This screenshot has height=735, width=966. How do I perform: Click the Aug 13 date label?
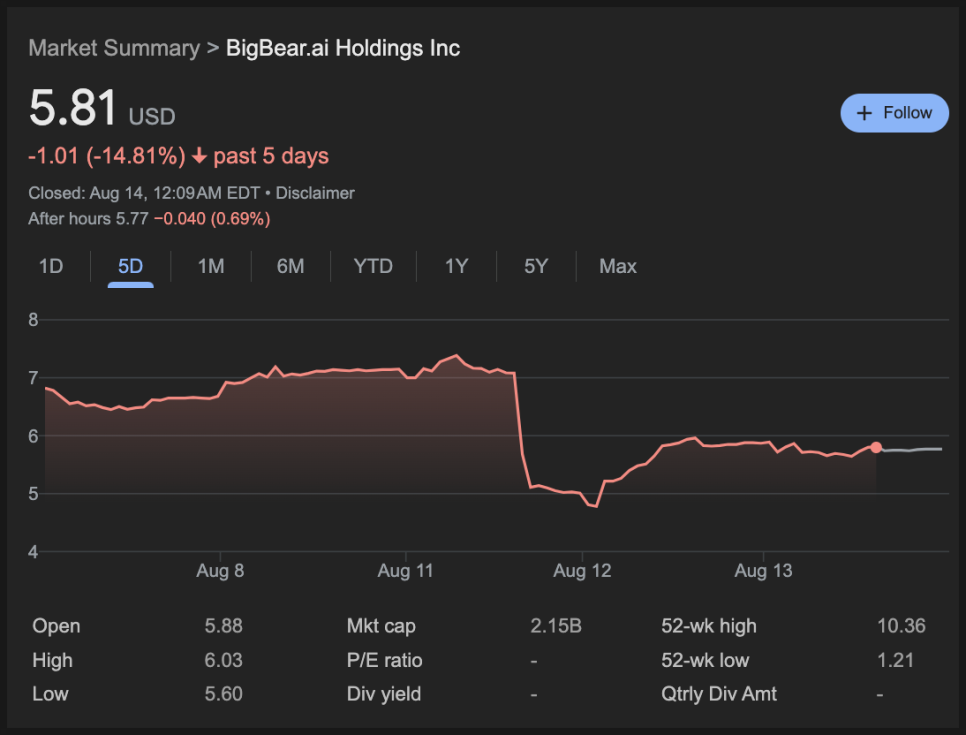763,571
